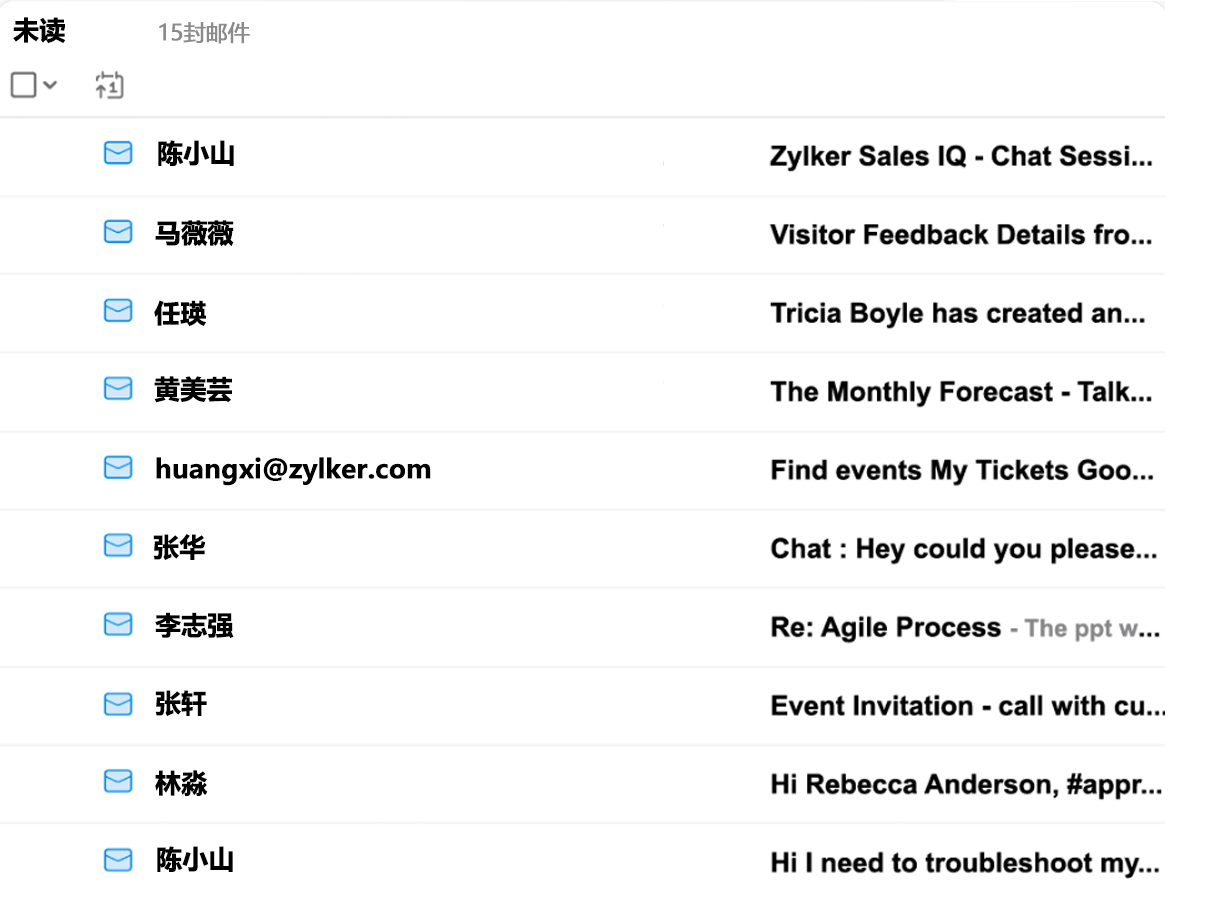This screenshot has width=1210, height=903.
Task: Open the Re: Agile Process message
Action: pos(885,627)
